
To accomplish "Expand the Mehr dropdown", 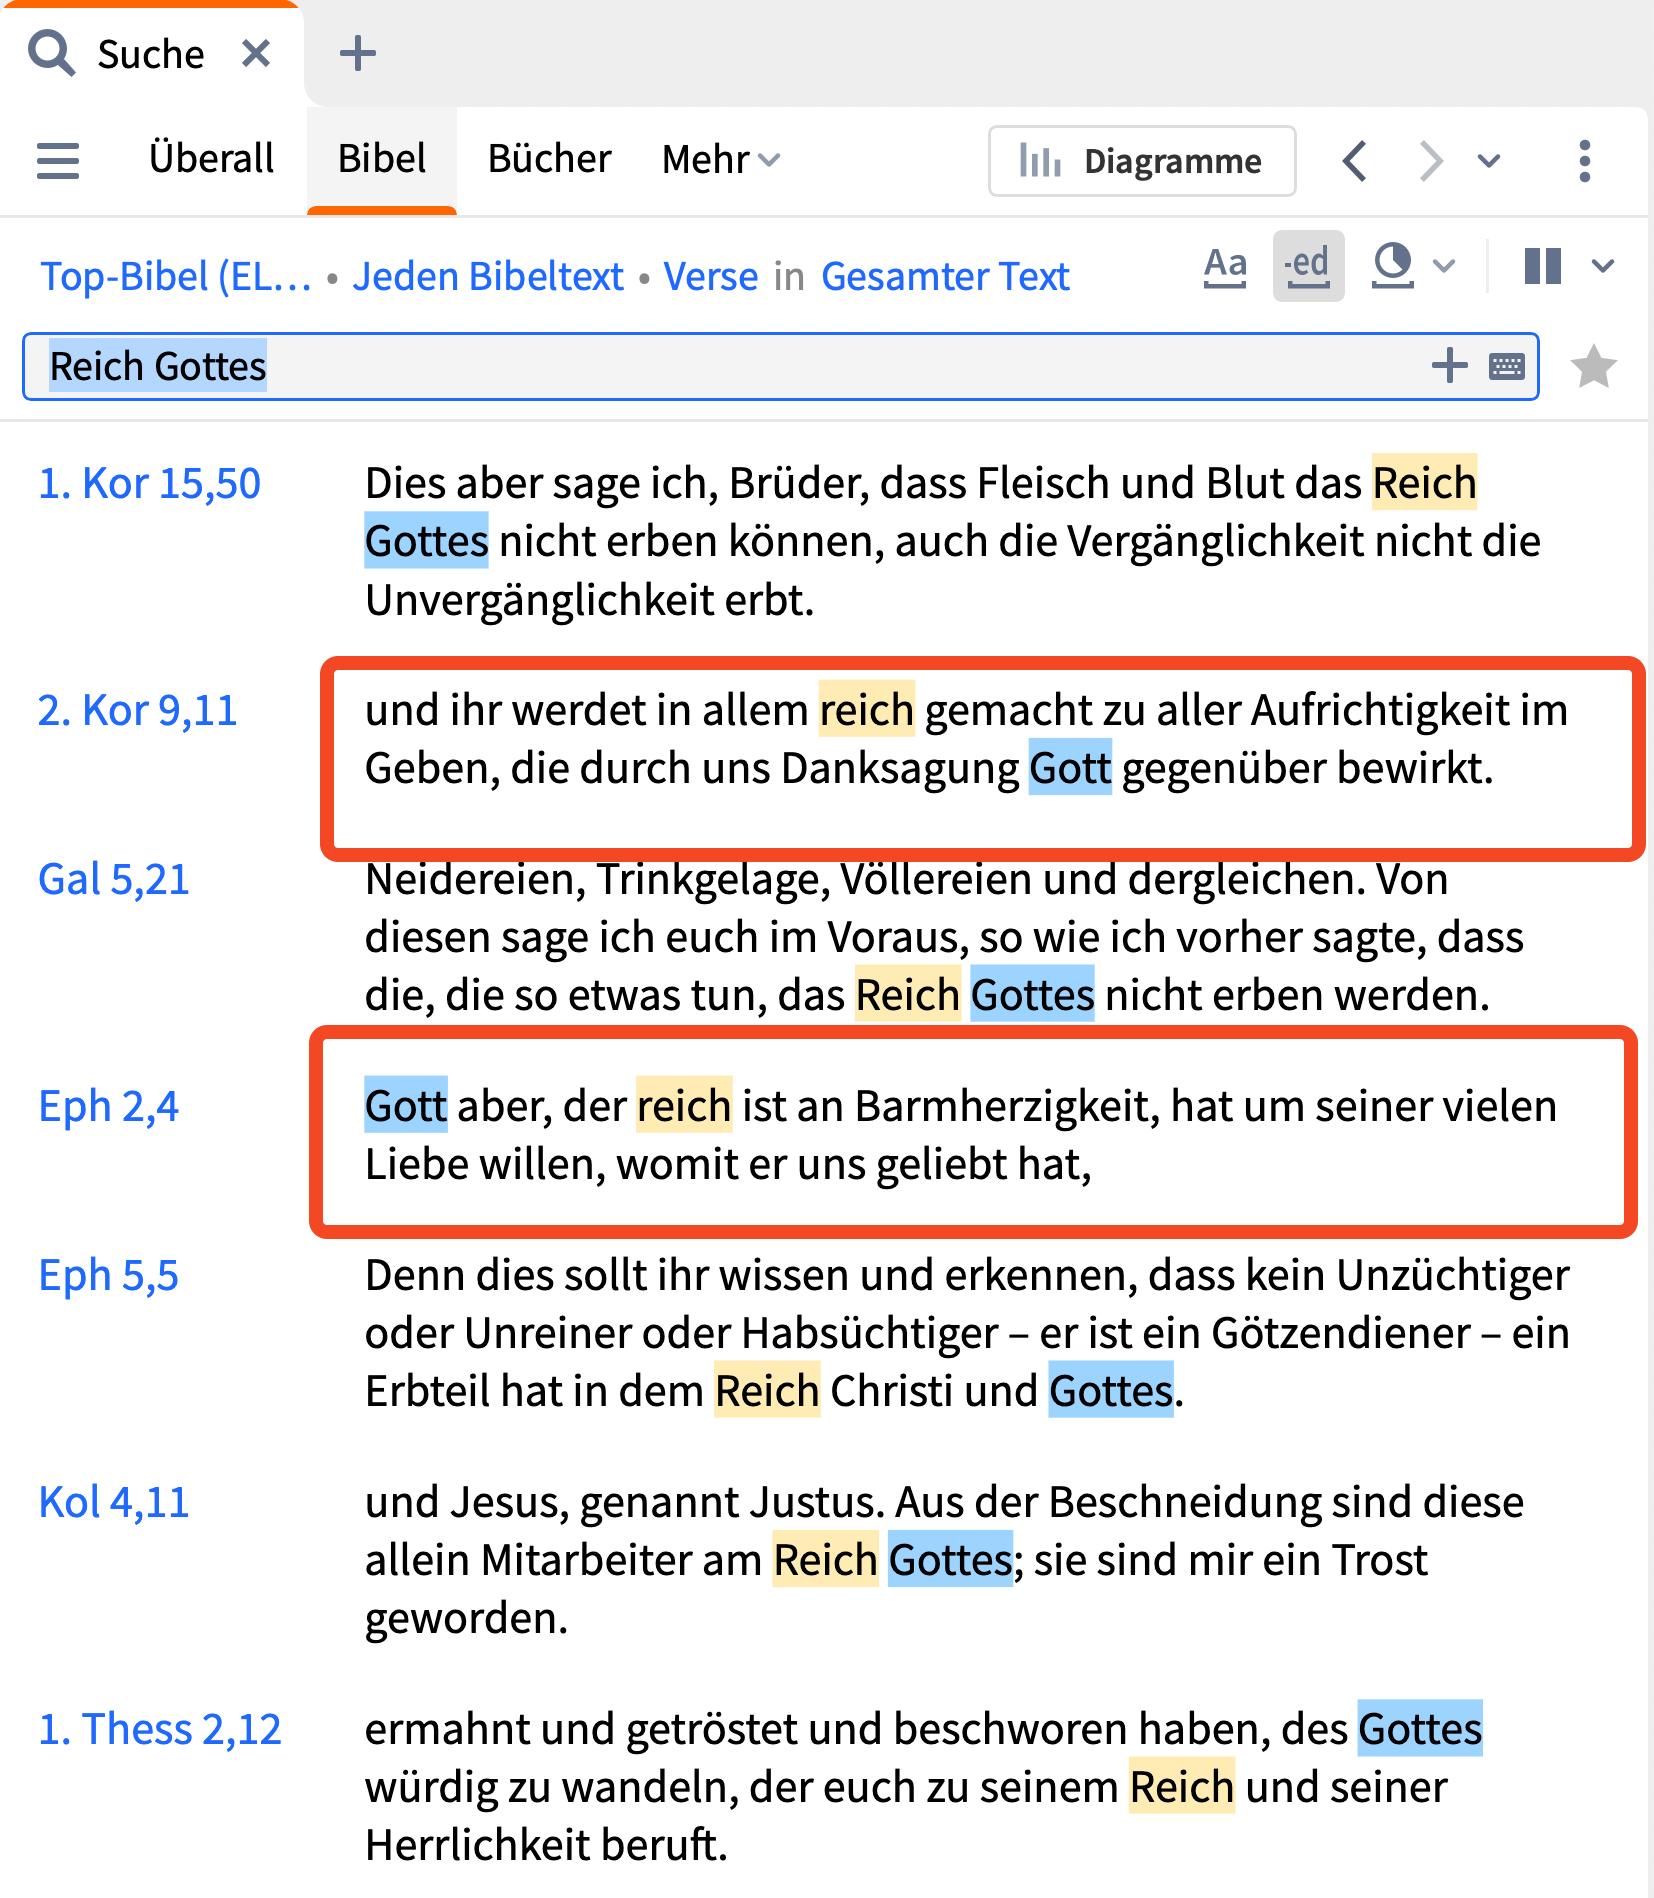I will point(720,159).
